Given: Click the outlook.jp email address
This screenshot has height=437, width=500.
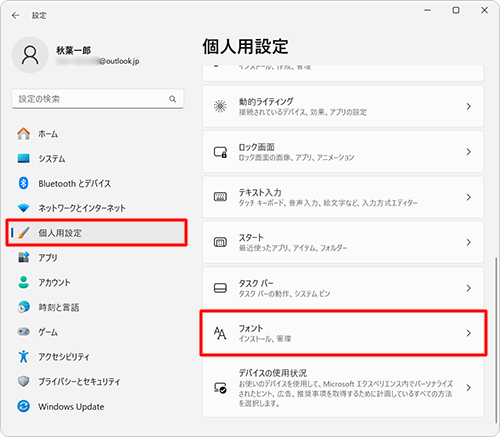Looking at the screenshot, I should tap(97, 61).
